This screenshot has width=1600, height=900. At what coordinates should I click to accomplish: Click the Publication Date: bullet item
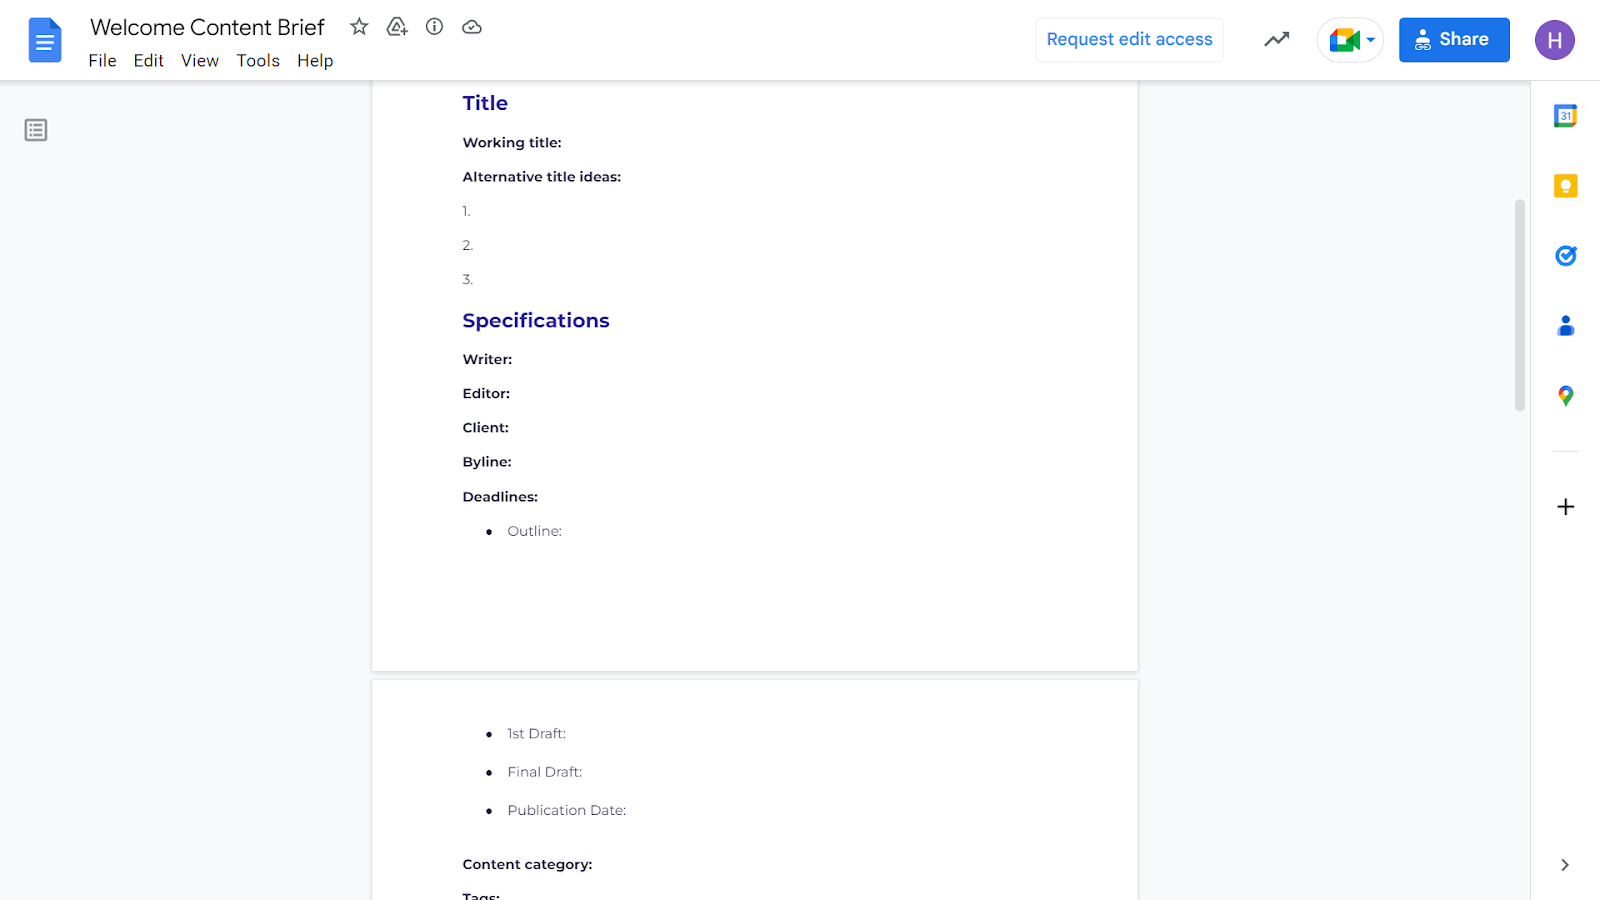pos(566,810)
